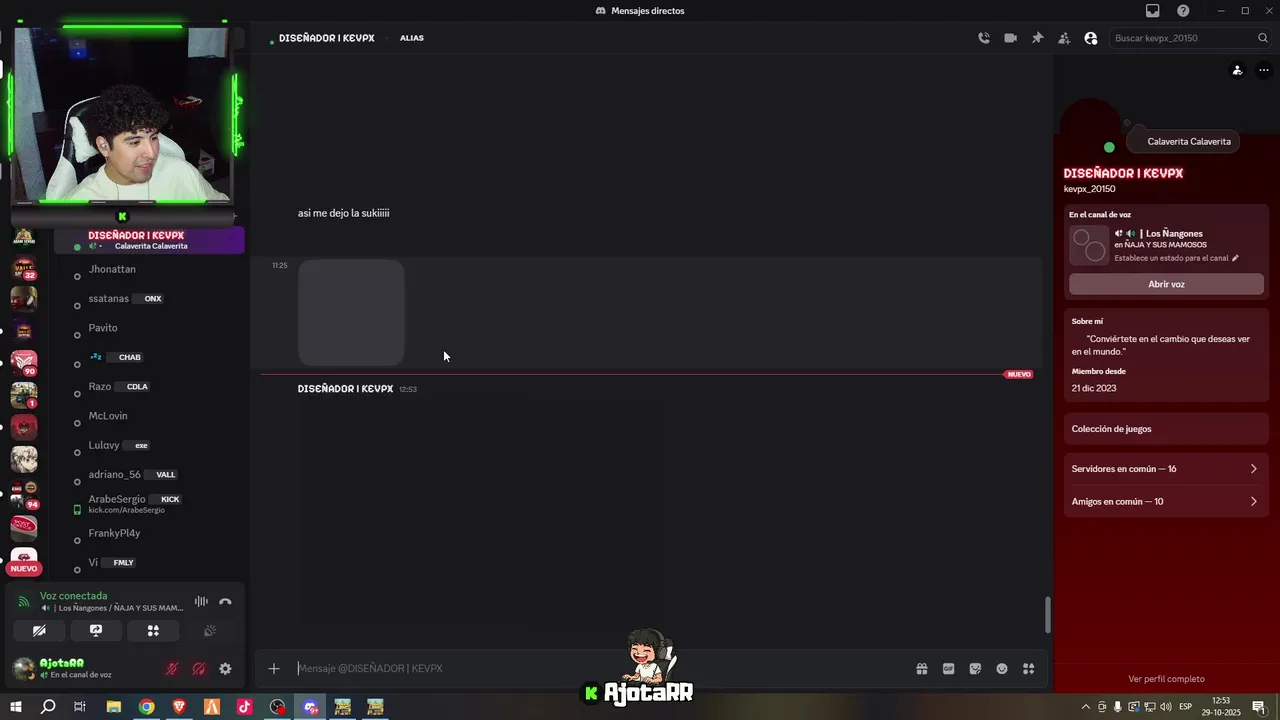Open the adriano_56 direct message

tap(150, 475)
